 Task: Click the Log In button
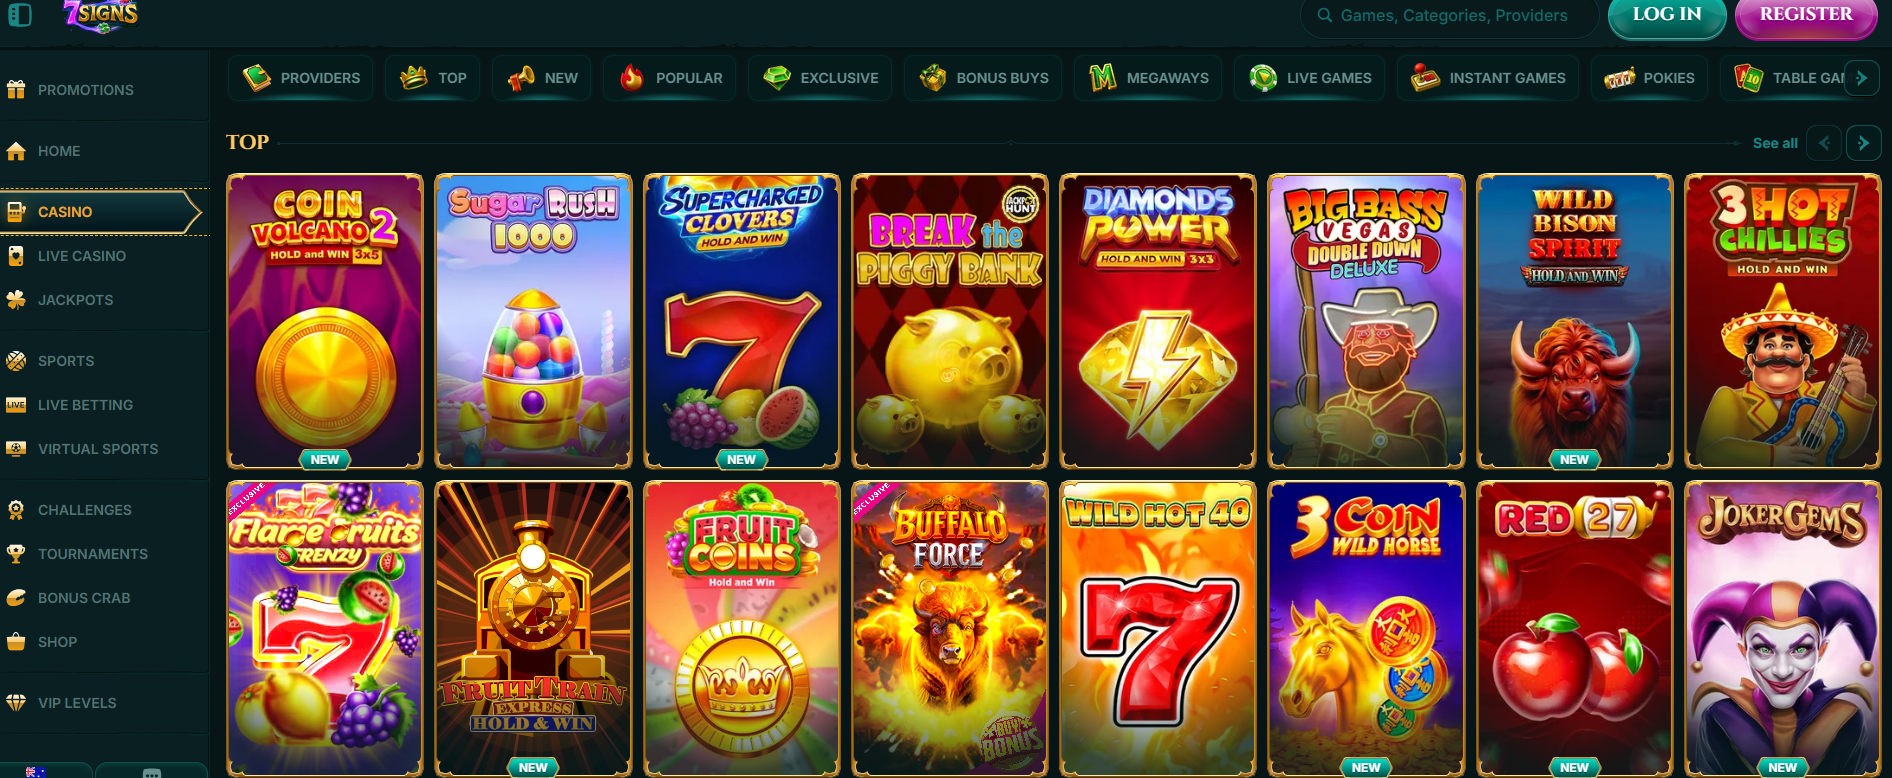(1667, 15)
